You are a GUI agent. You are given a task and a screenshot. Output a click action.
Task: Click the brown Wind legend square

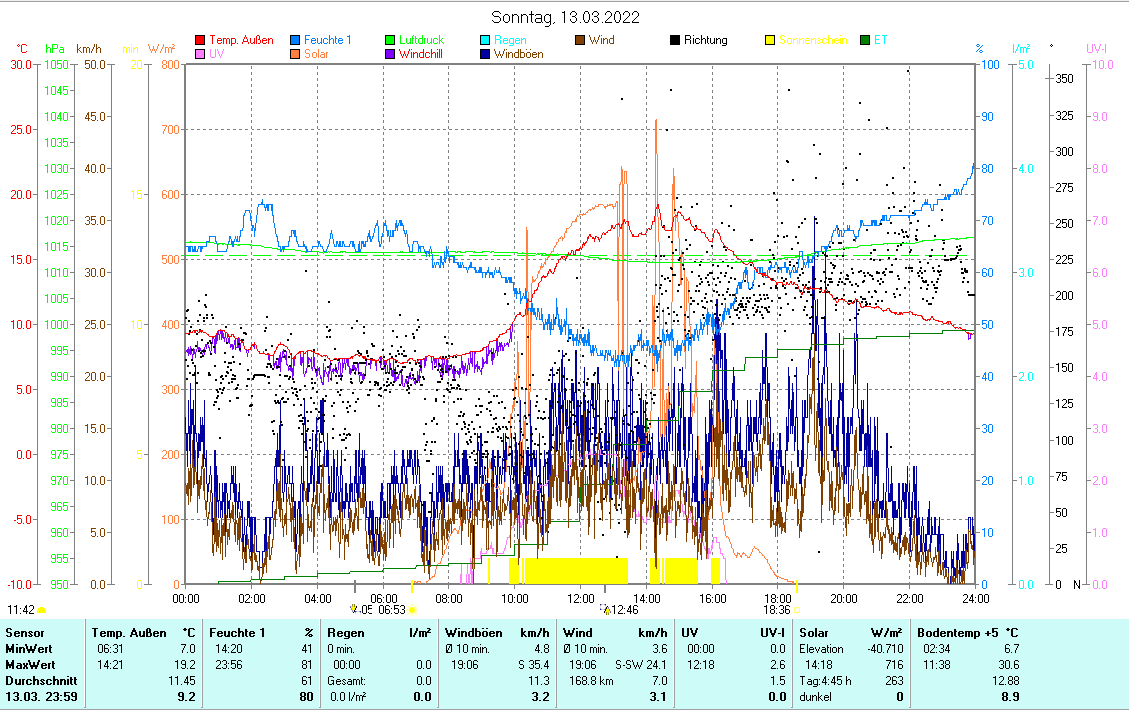(x=580, y=40)
